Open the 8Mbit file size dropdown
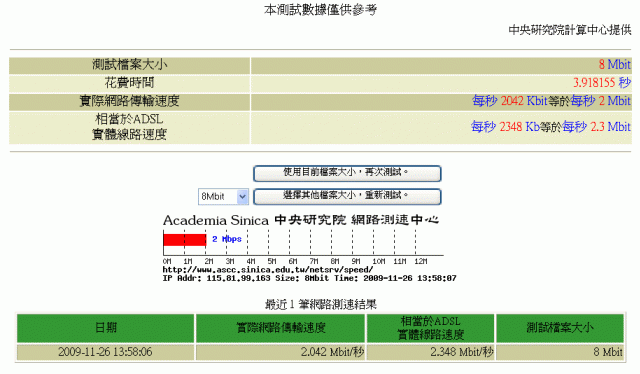This screenshot has height=374, width=640. (223, 196)
